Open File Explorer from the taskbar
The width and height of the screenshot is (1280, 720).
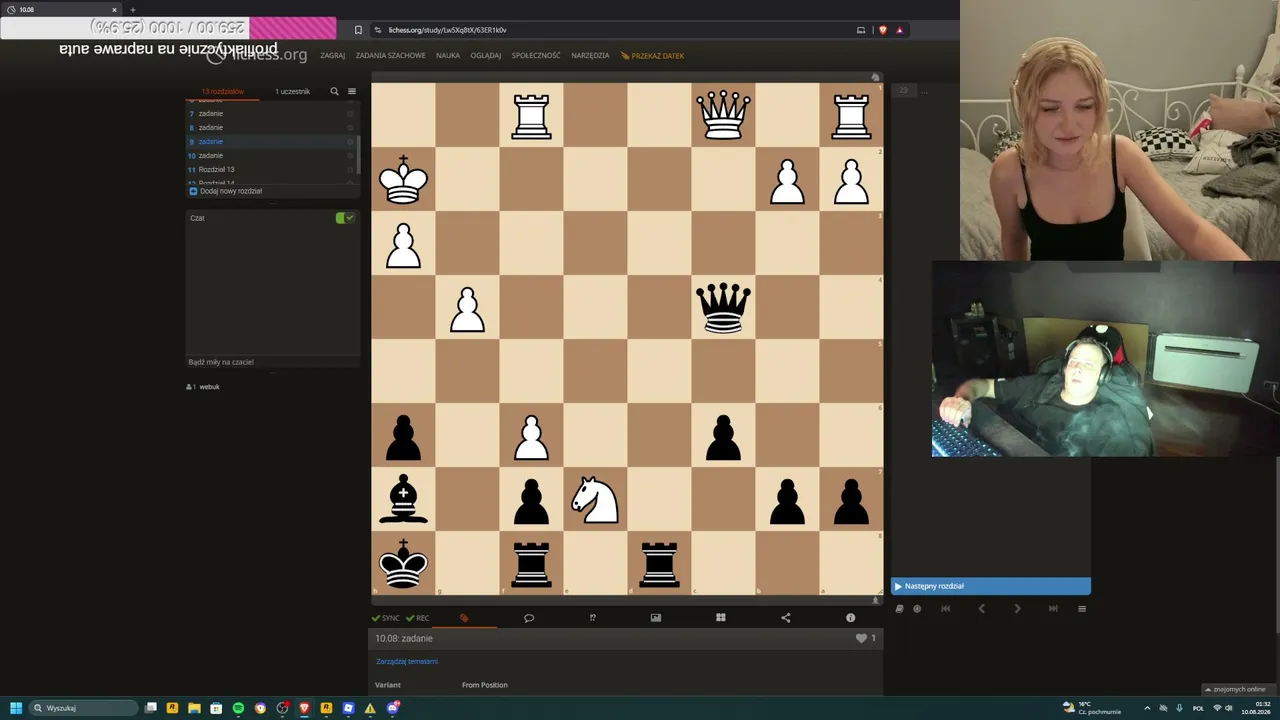pyautogui.click(x=194, y=708)
